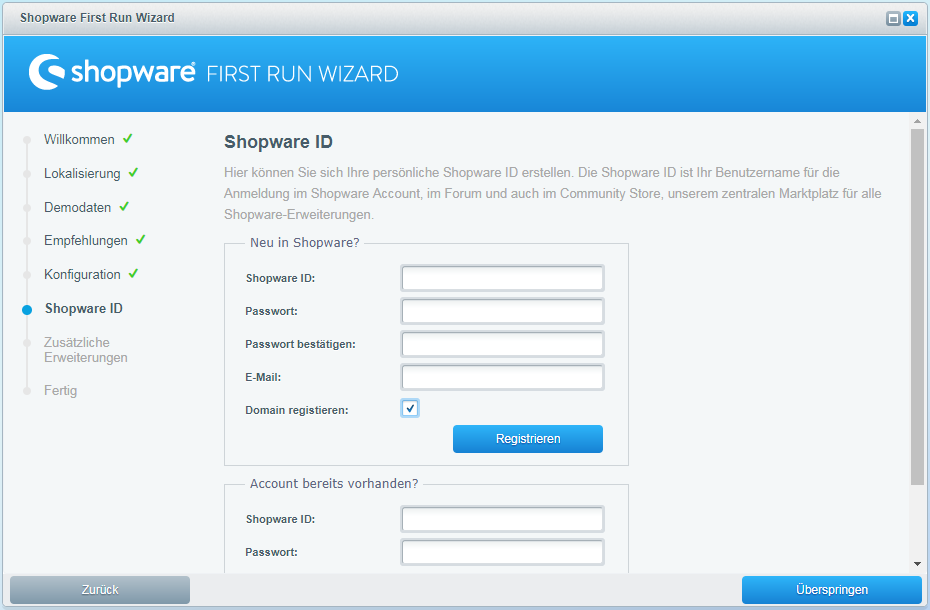Screen dimensions: 930x610
Task: Click the 'E-Mail:' label
Action: 263,377
